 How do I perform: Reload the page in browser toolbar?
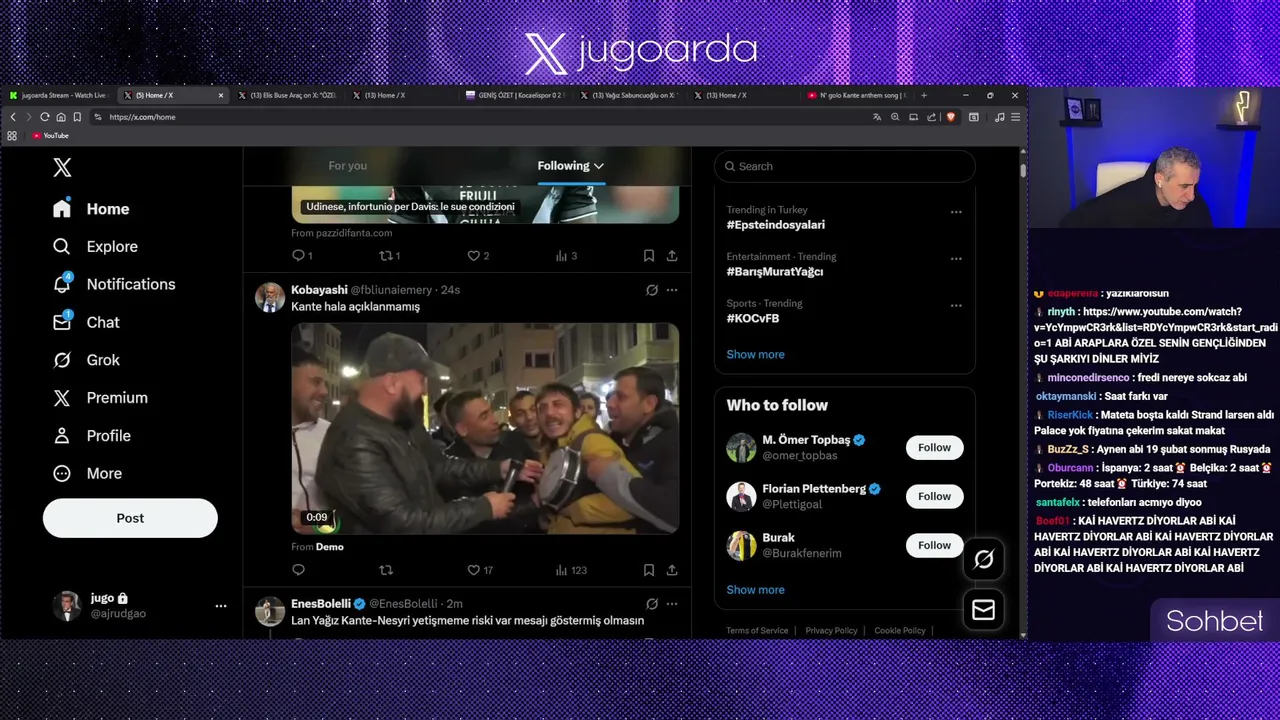[x=44, y=117]
